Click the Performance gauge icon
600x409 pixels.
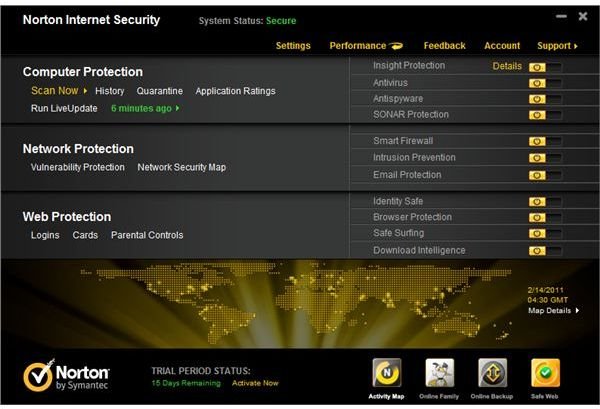tap(396, 46)
